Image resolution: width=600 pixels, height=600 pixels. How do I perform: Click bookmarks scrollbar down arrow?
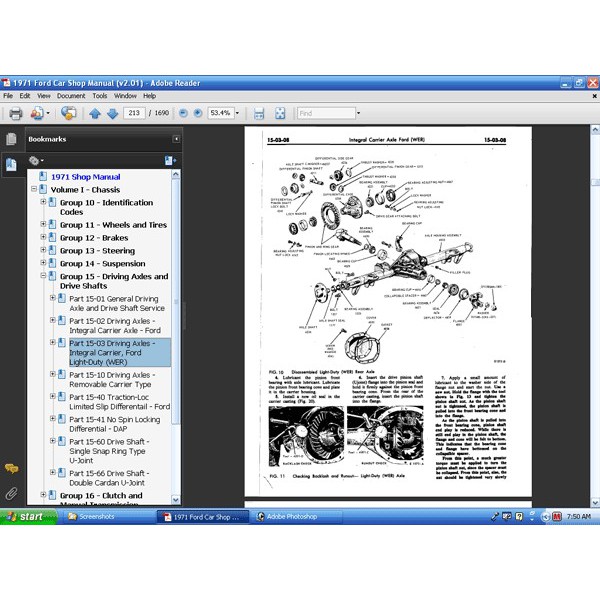(x=176, y=500)
